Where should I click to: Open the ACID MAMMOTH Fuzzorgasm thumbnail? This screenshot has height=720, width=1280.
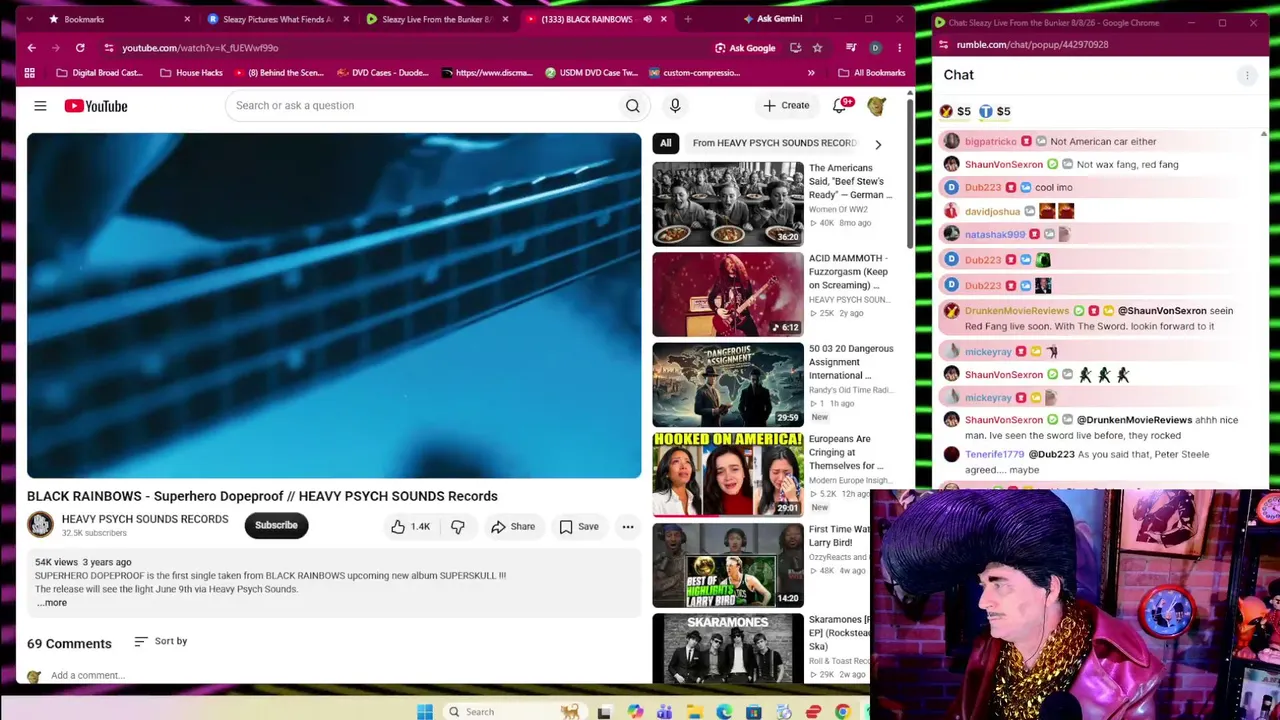728,294
